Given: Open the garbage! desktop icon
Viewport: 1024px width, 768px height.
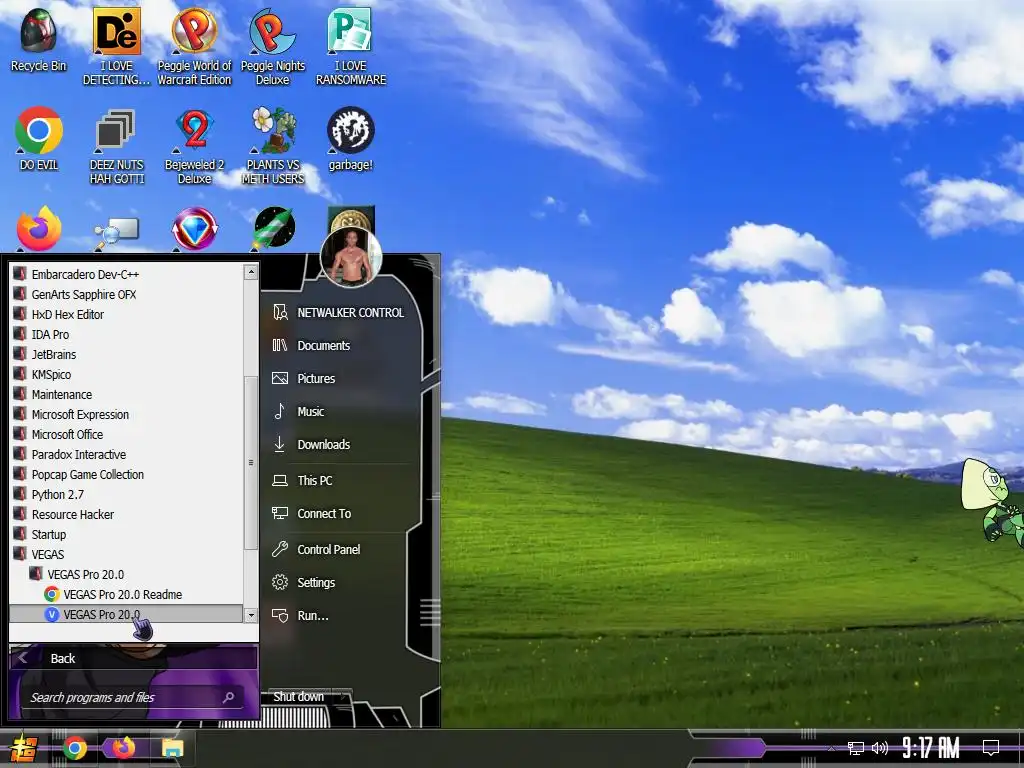Looking at the screenshot, I should (x=351, y=138).
